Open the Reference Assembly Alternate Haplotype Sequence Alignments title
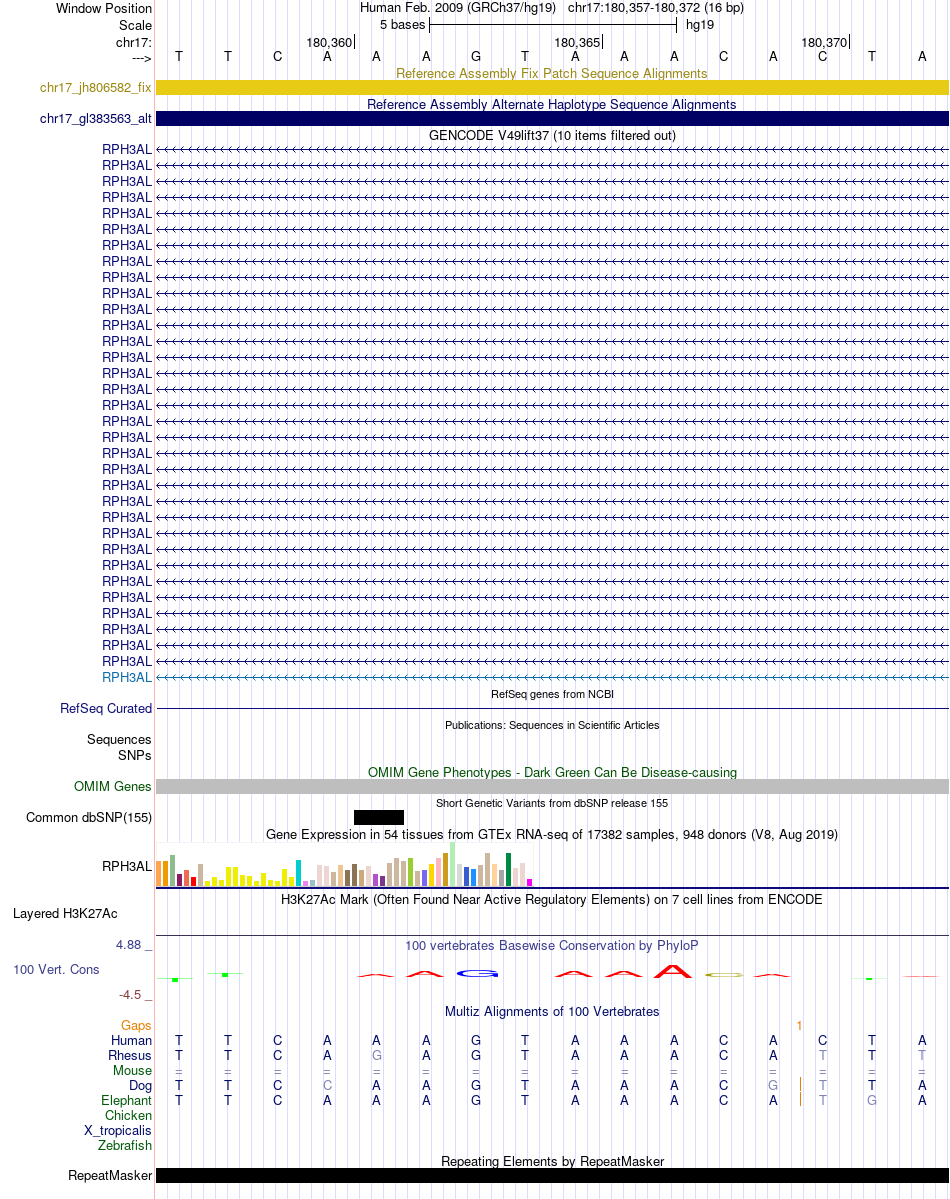This screenshot has width=950, height=1199. pyautogui.click(x=551, y=104)
